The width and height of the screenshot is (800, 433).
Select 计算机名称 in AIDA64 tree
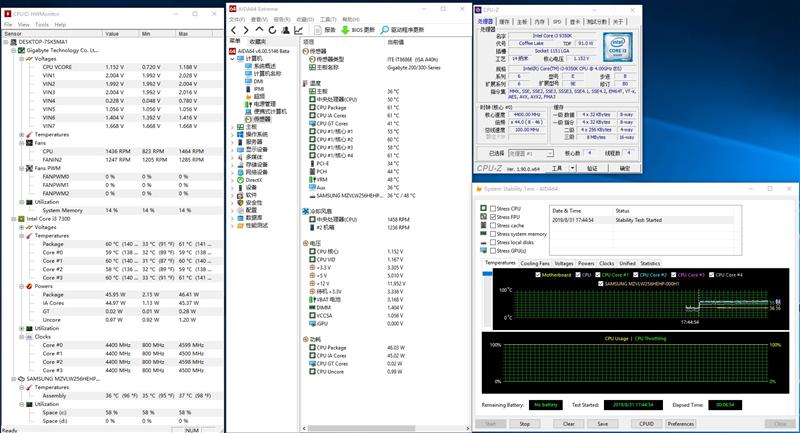(267, 73)
